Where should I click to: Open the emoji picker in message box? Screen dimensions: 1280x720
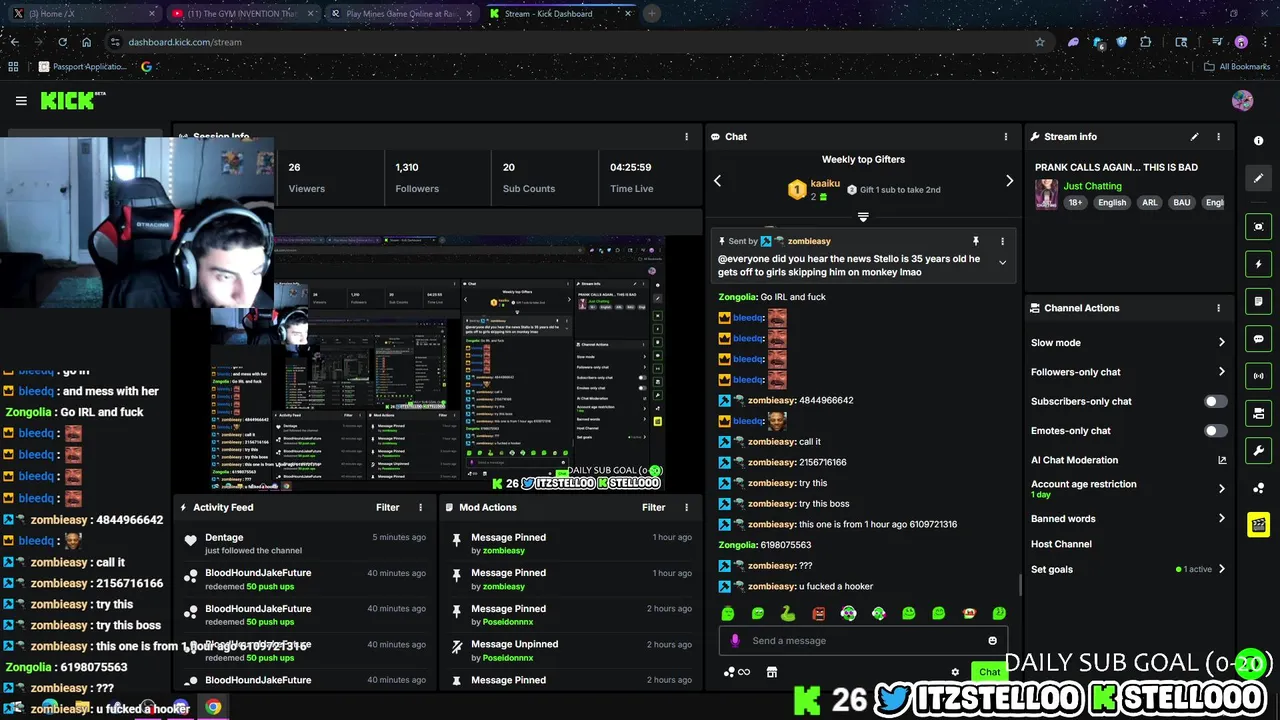992,641
